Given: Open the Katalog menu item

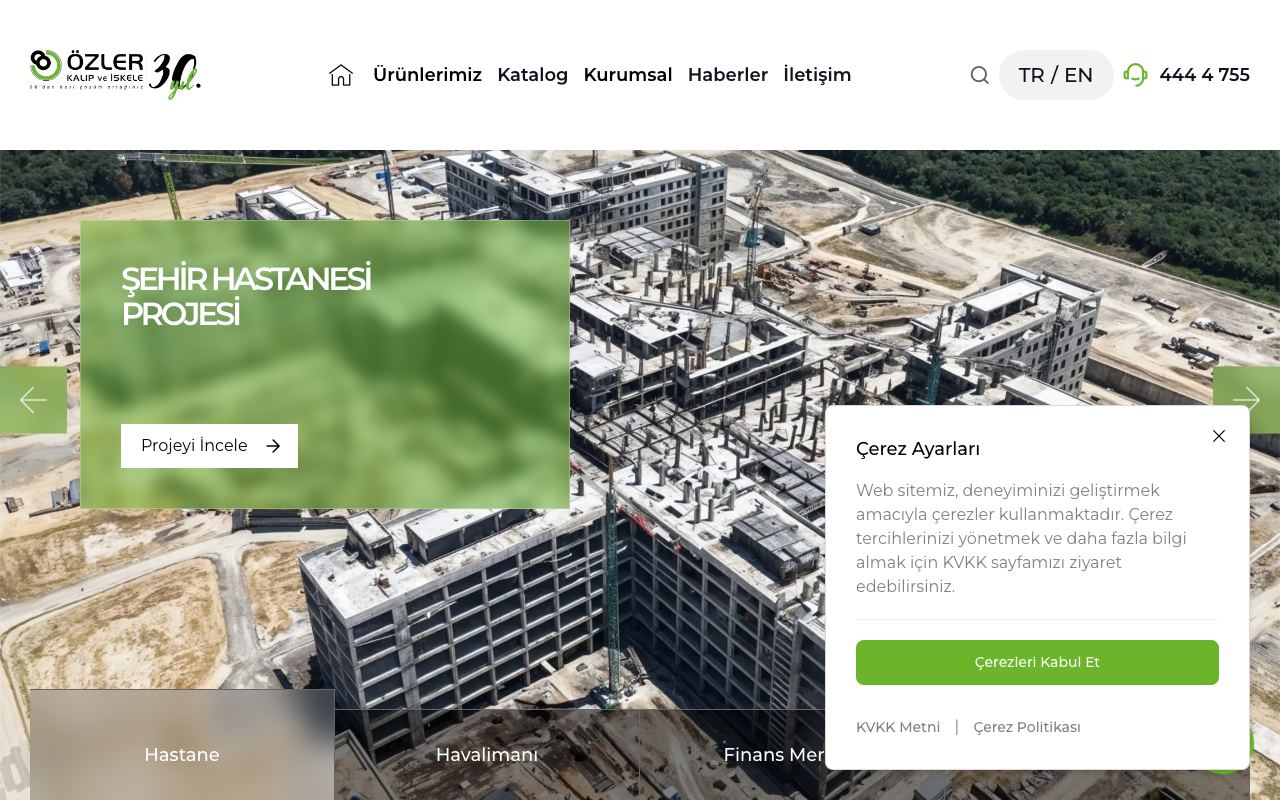Looking at the screenshot, I should coord(532,75).
